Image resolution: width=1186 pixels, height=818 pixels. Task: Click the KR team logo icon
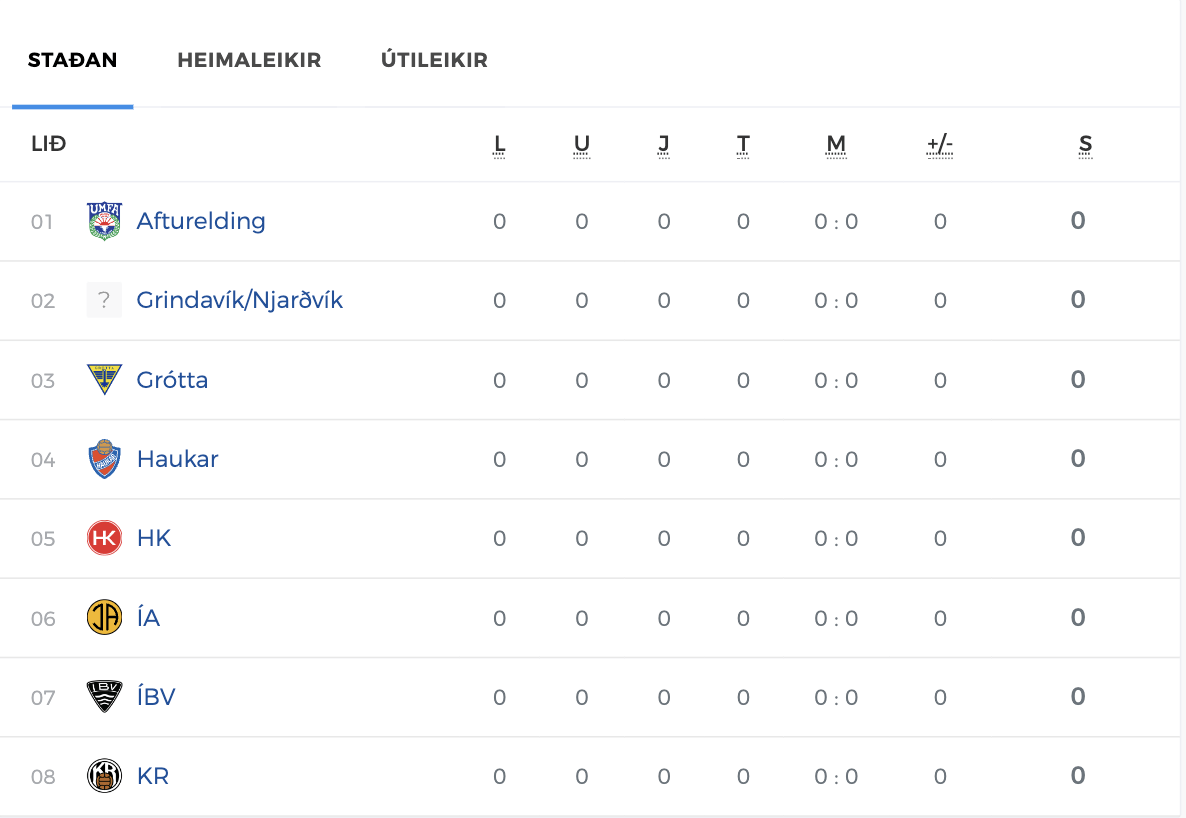(104, 776)
